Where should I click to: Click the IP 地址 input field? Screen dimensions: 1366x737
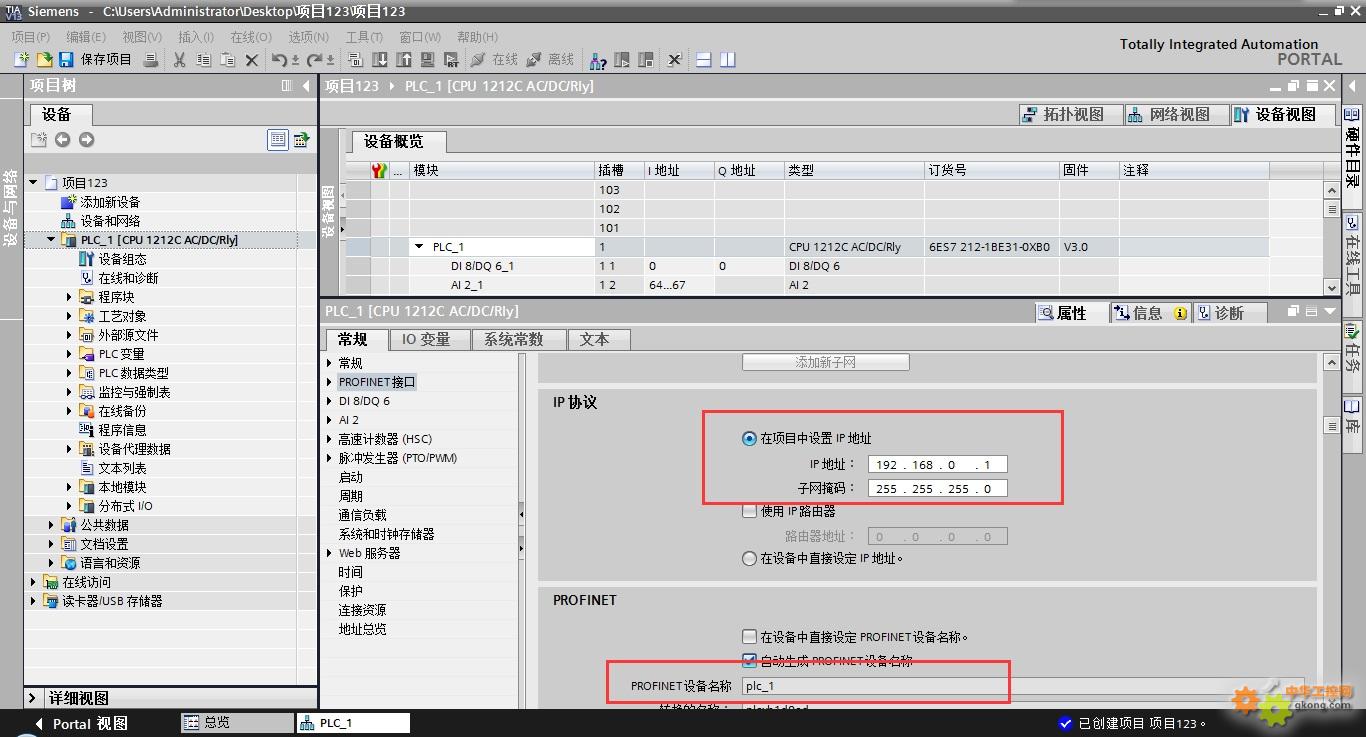click(x=937, y=464)
